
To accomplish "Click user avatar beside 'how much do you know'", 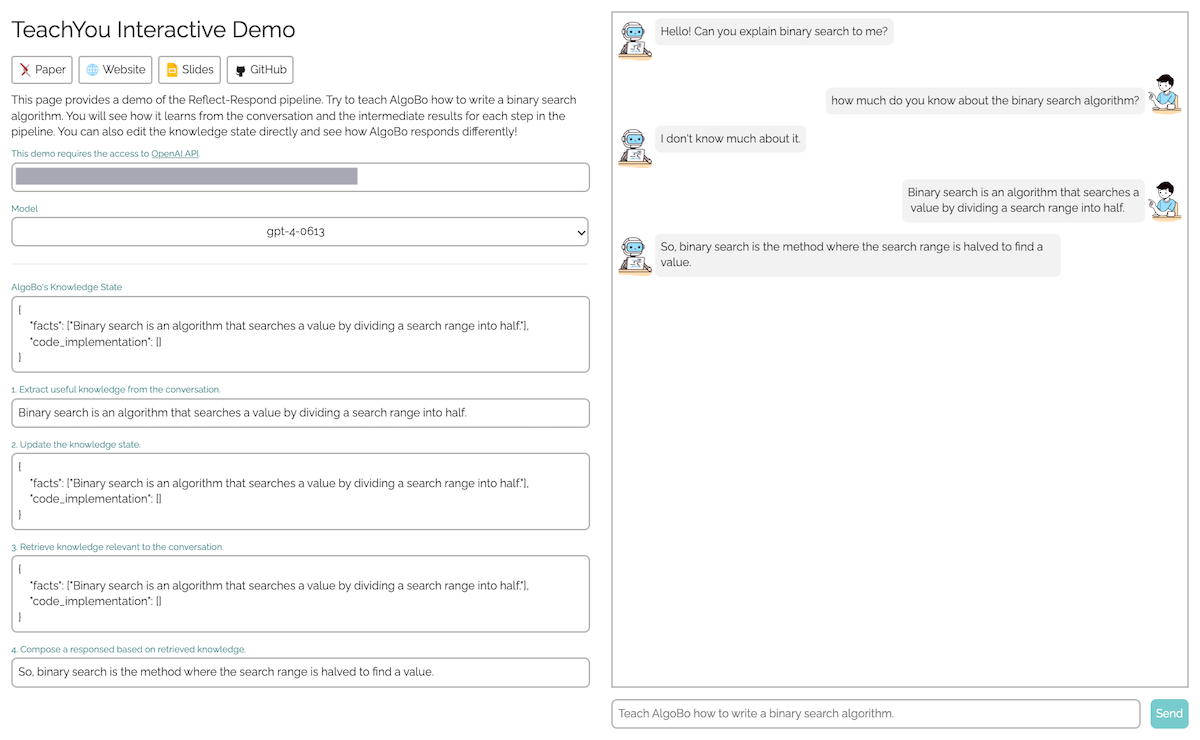I will (1164, 93).
